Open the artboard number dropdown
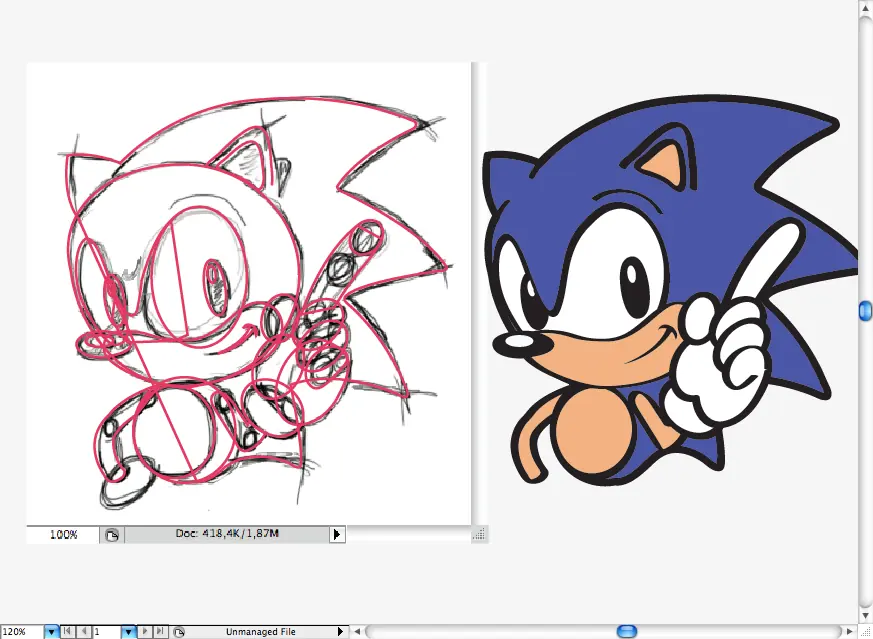Screen dimensions: 873x639 129,632
